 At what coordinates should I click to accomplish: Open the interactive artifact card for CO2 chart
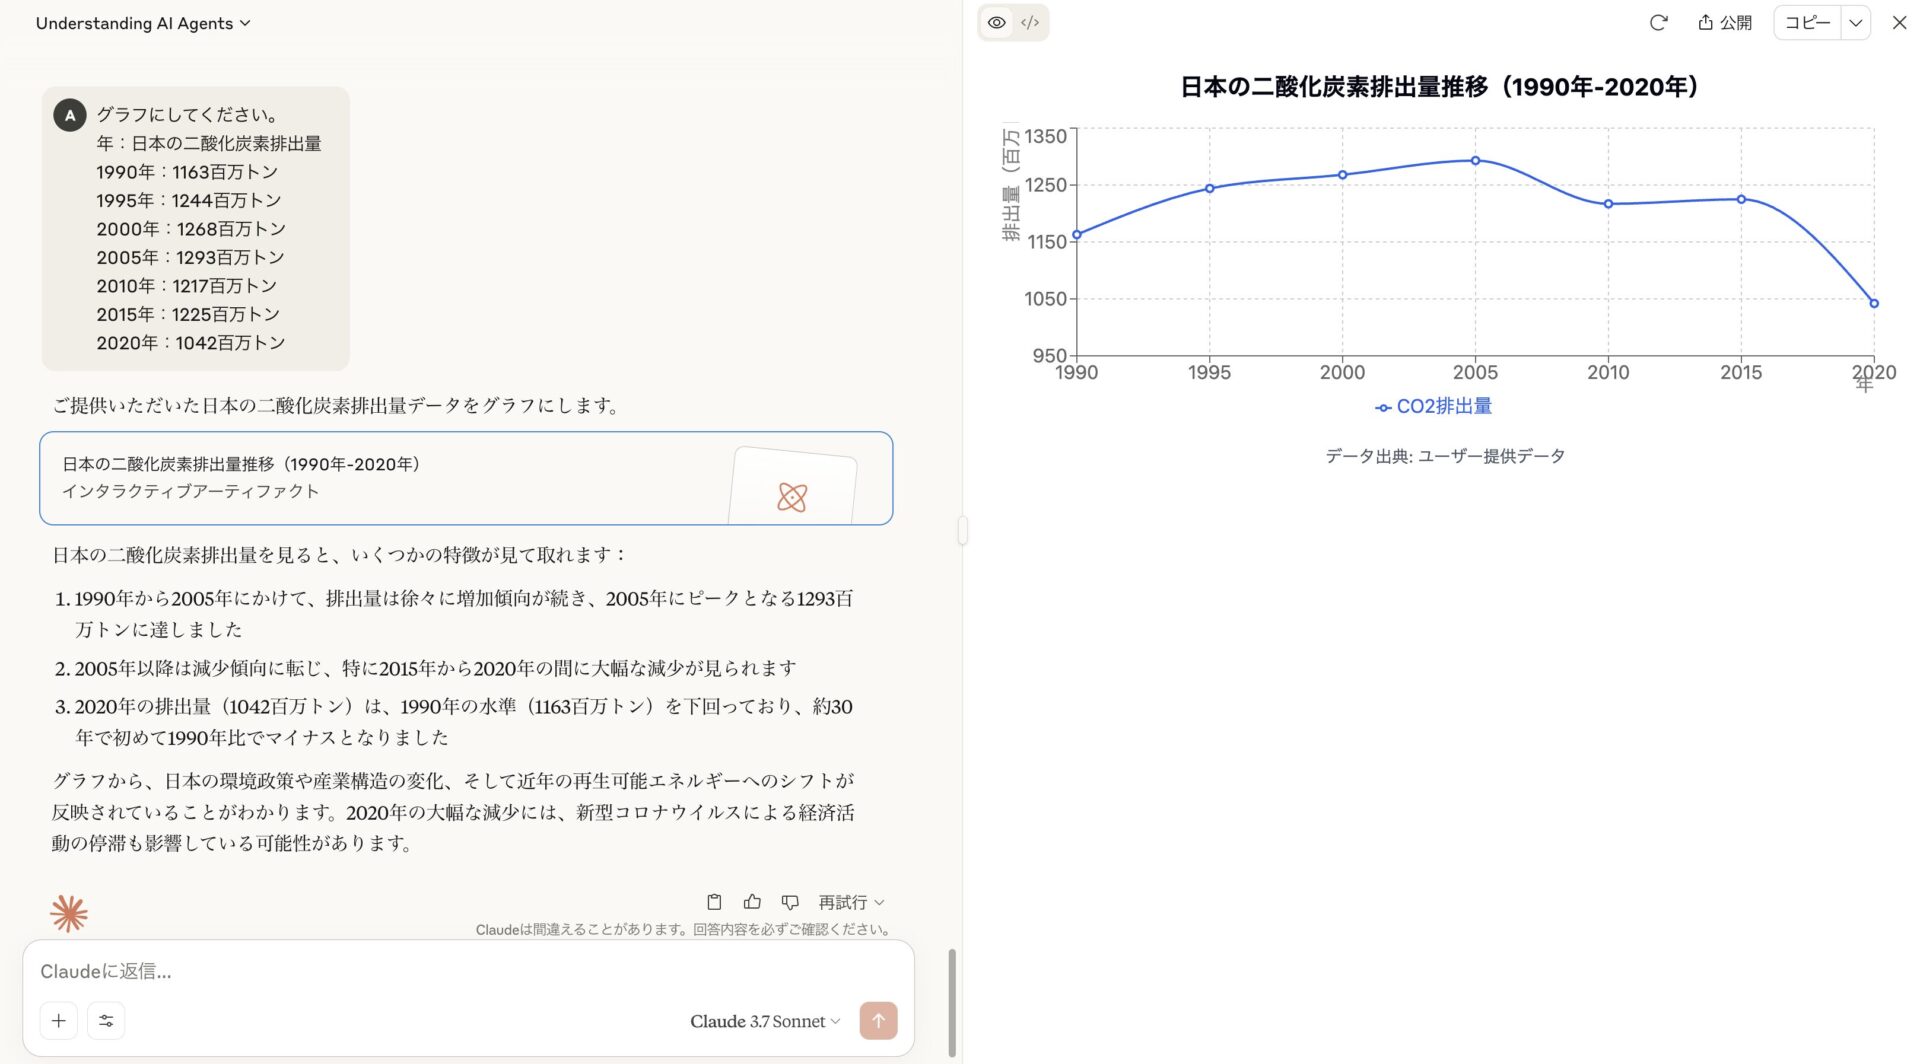466,478
